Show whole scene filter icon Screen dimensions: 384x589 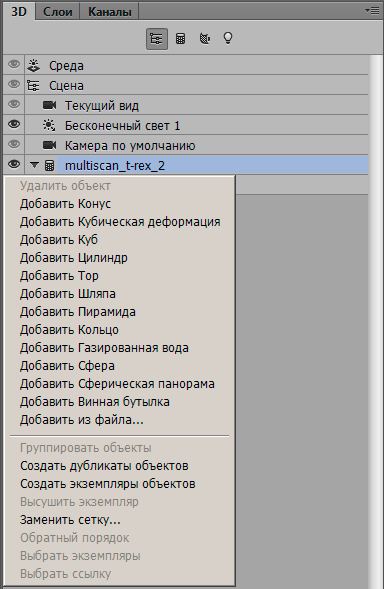tap(157, 39)
